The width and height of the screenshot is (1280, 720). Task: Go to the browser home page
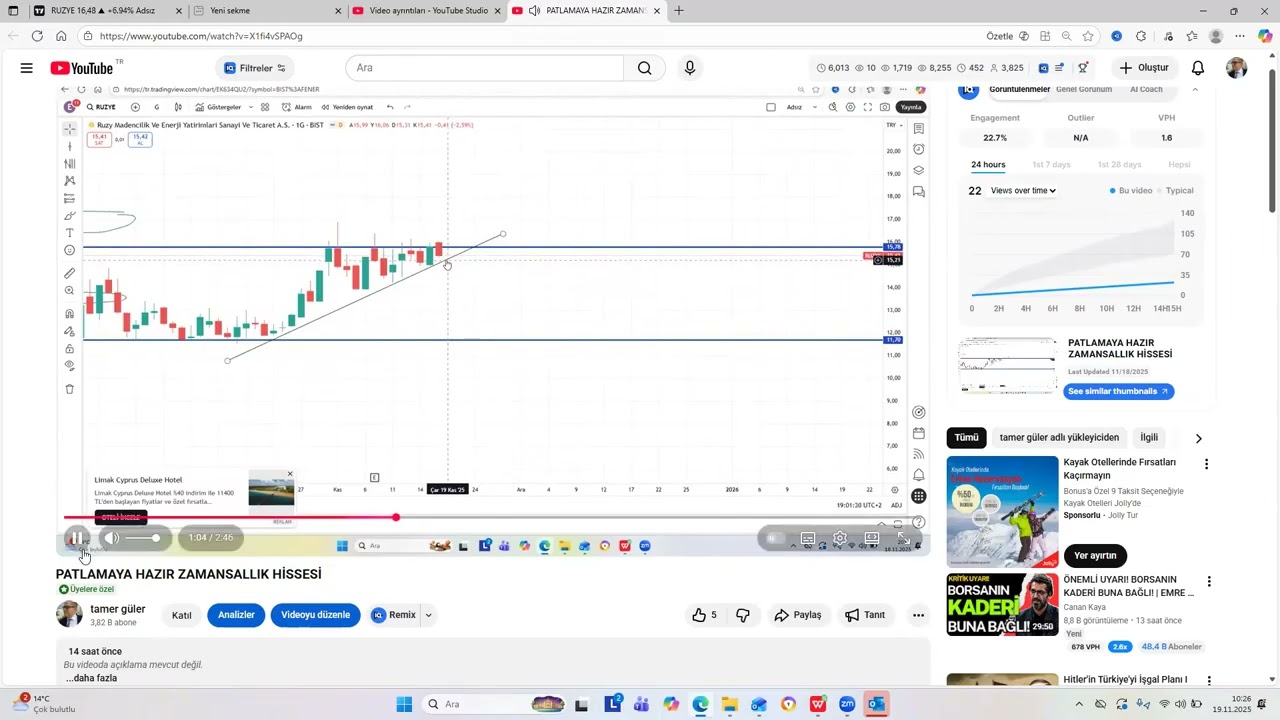pyautogui.click(x=61, y=36)
